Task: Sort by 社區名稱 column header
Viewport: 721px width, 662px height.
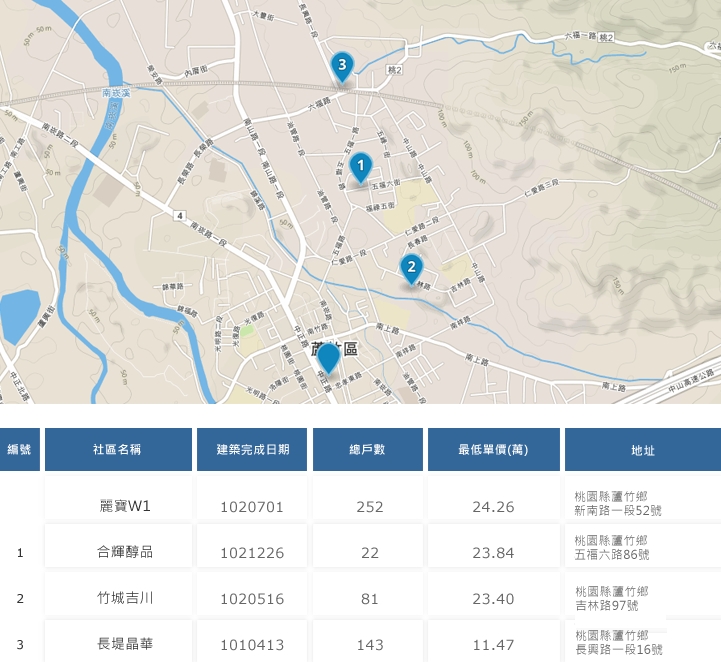Action: point(118,450)
